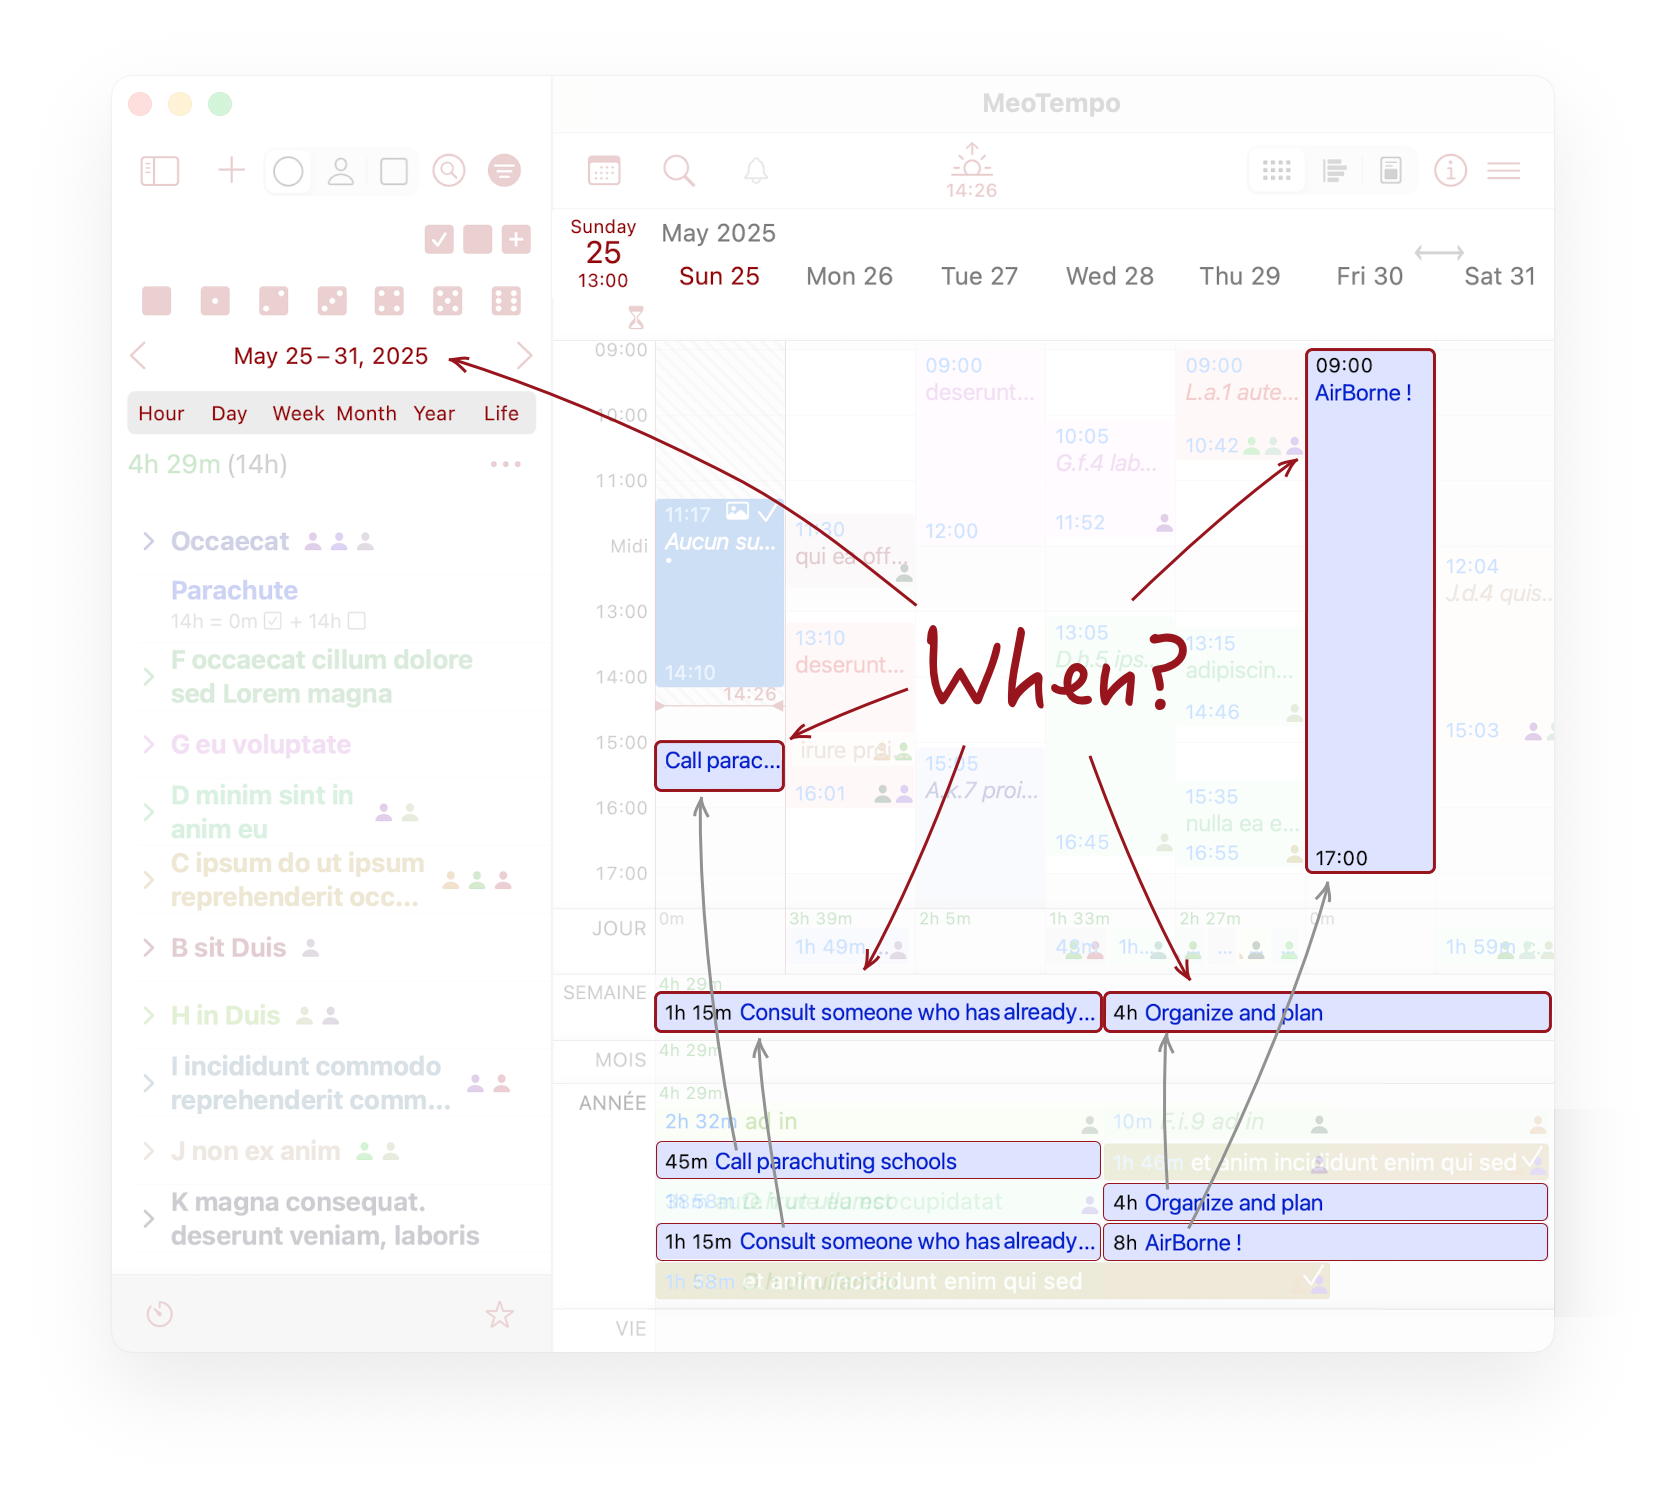Open the magnifier search icon in toolbar
The height and width of the screenshot is (1500, 1666).
[679, 171]
